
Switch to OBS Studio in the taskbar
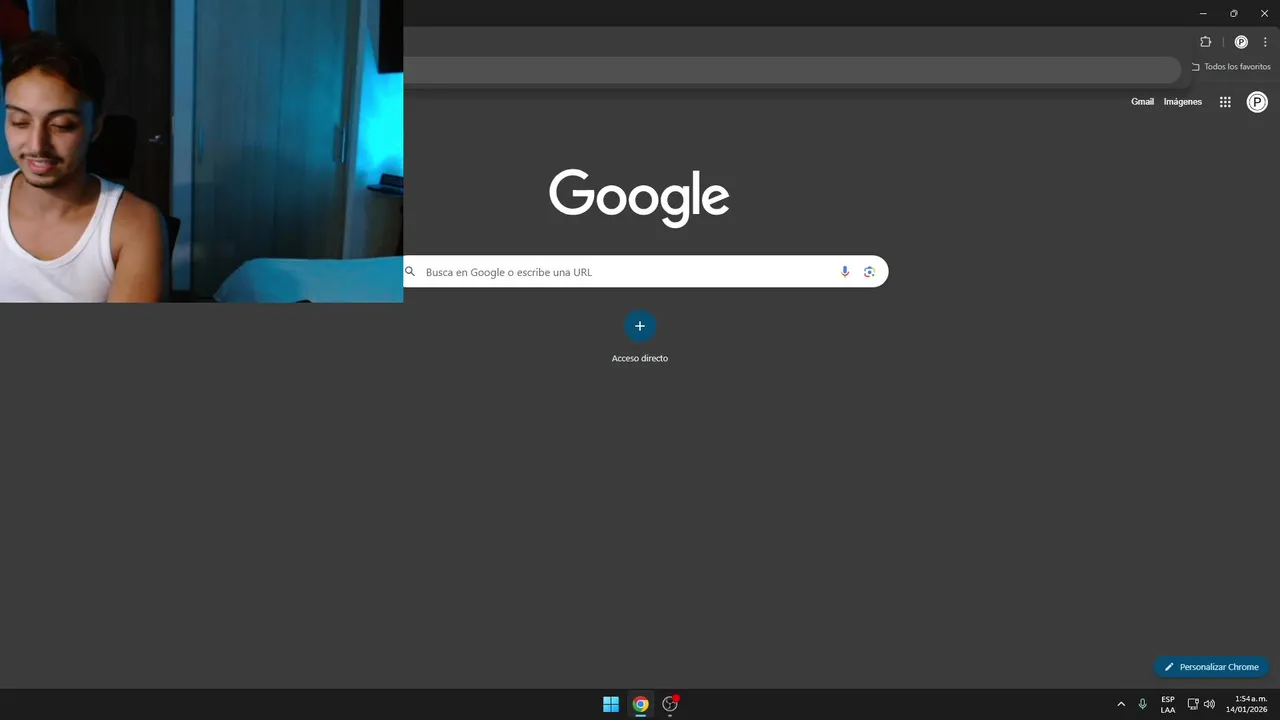click(x=670, y=704)
